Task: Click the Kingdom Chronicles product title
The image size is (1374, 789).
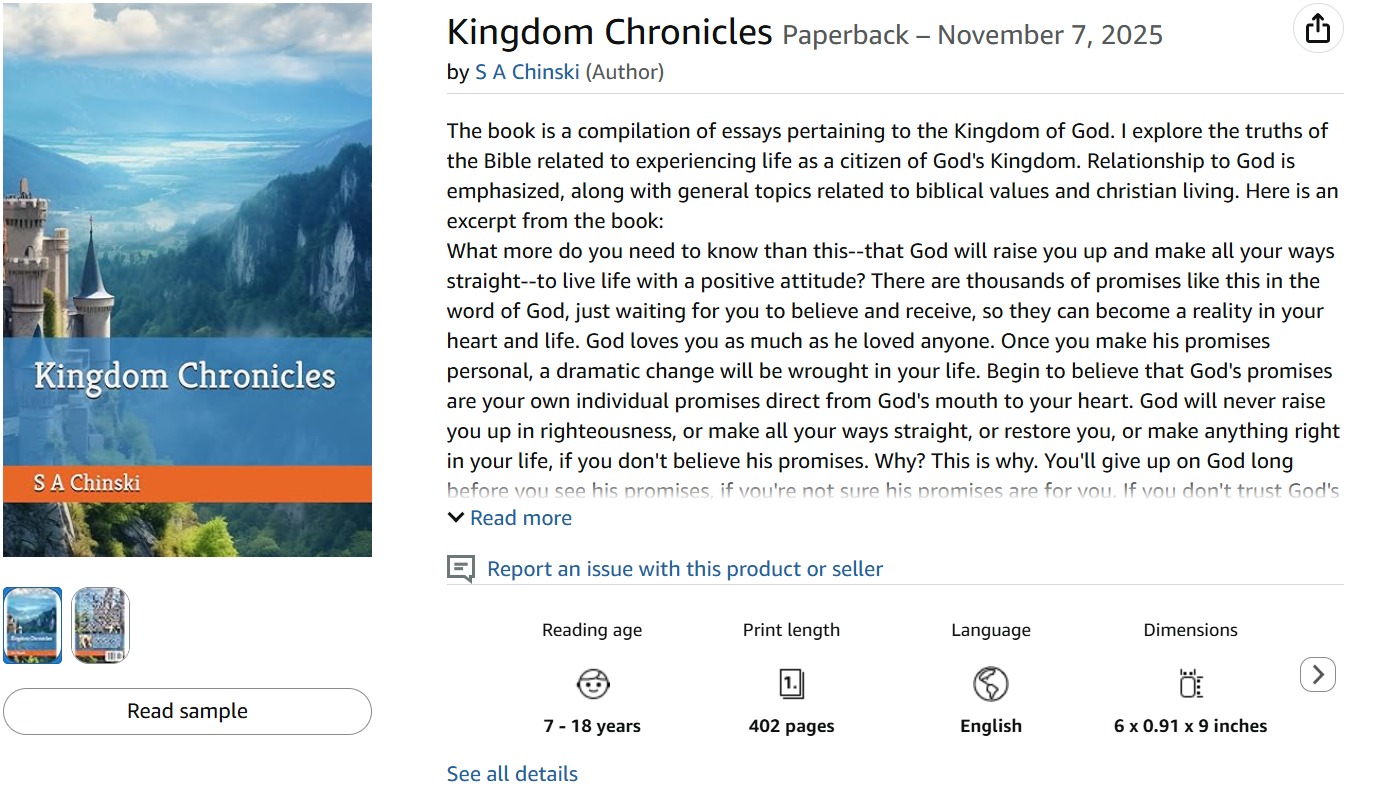Action: tap(609, 33)
